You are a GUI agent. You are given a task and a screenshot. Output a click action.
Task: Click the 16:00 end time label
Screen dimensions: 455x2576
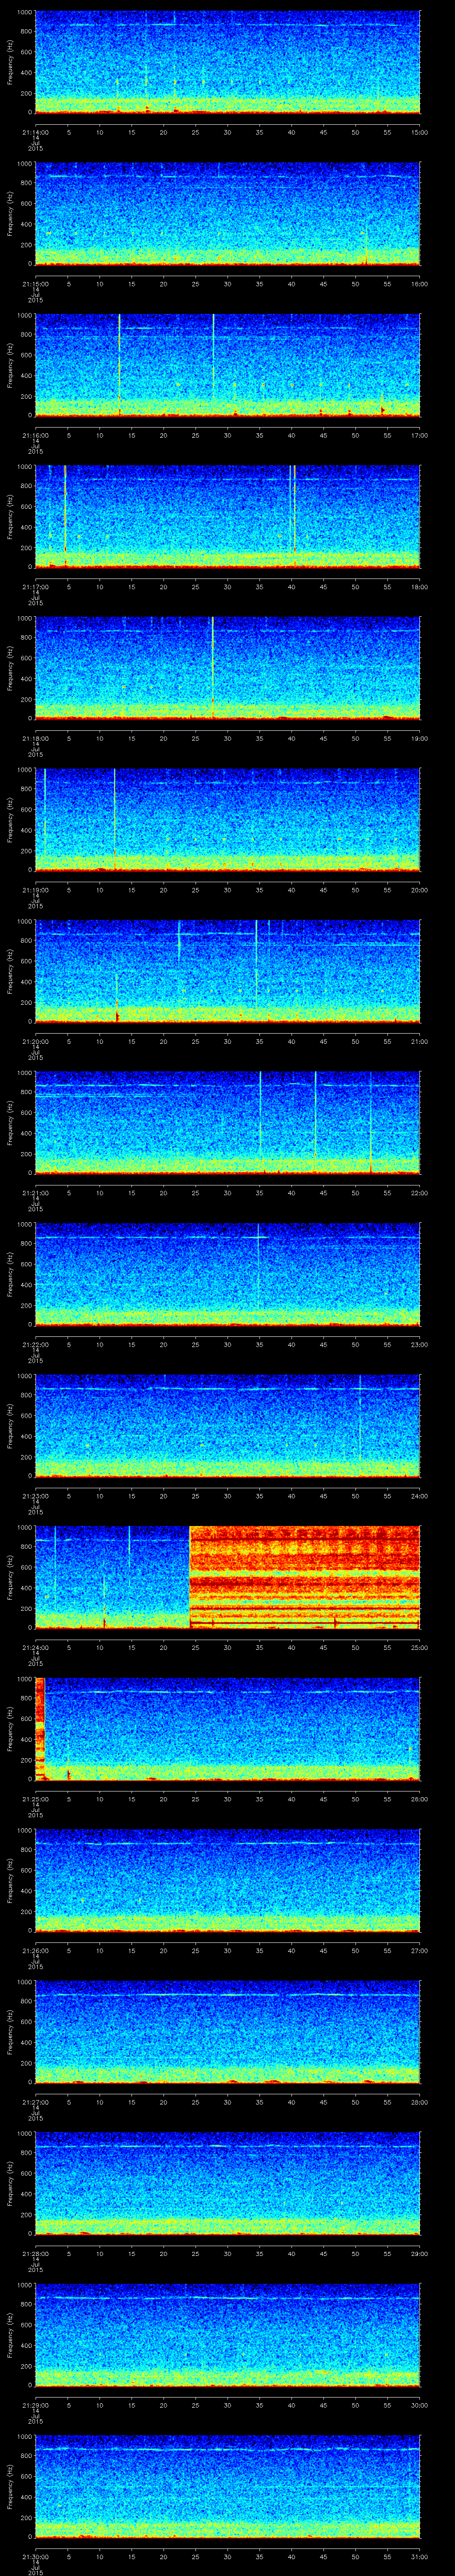coord(420,284)
